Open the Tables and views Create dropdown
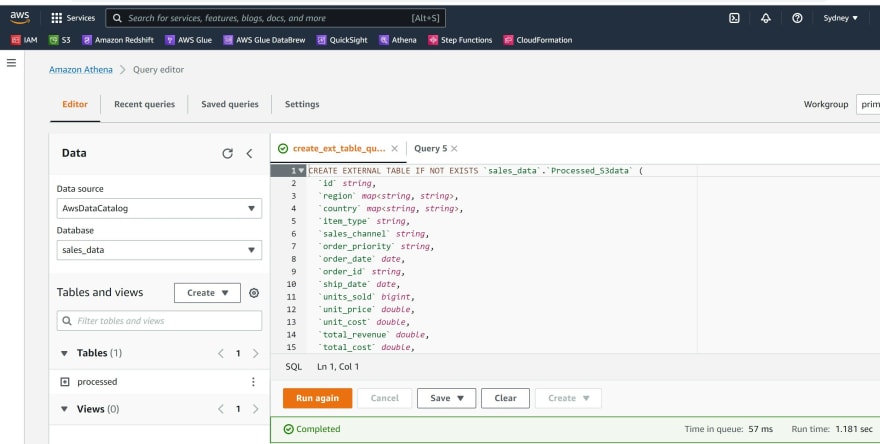Image resolution: width=880 pixels, height=444 pixels. click(x=207, y=293)
